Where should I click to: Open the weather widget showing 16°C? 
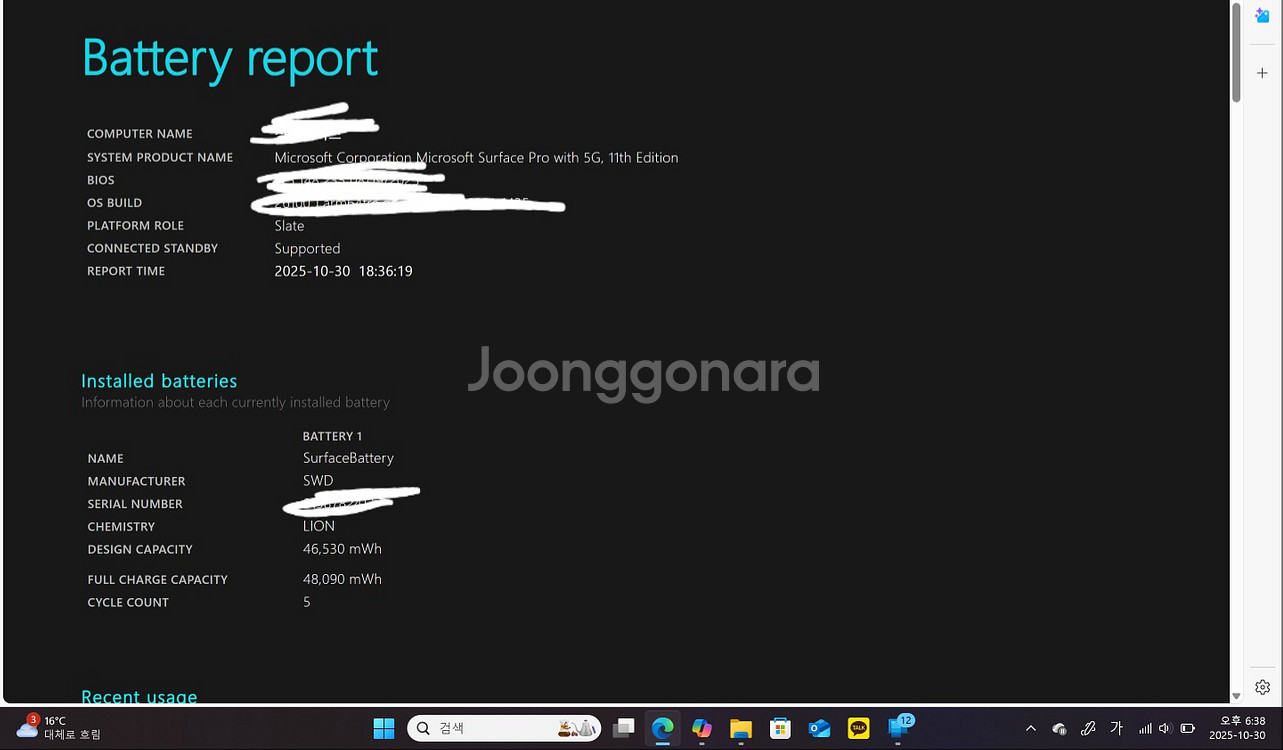[58, 727]
